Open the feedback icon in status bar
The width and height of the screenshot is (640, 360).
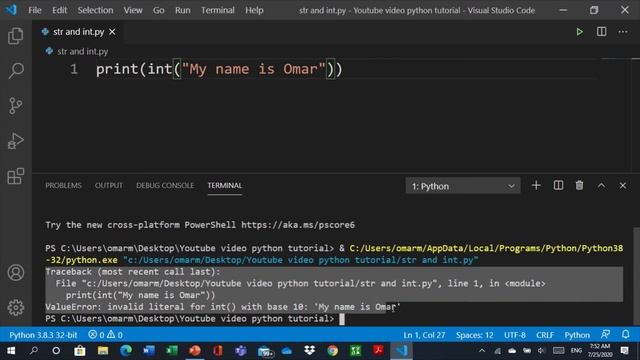pos(605,335)
